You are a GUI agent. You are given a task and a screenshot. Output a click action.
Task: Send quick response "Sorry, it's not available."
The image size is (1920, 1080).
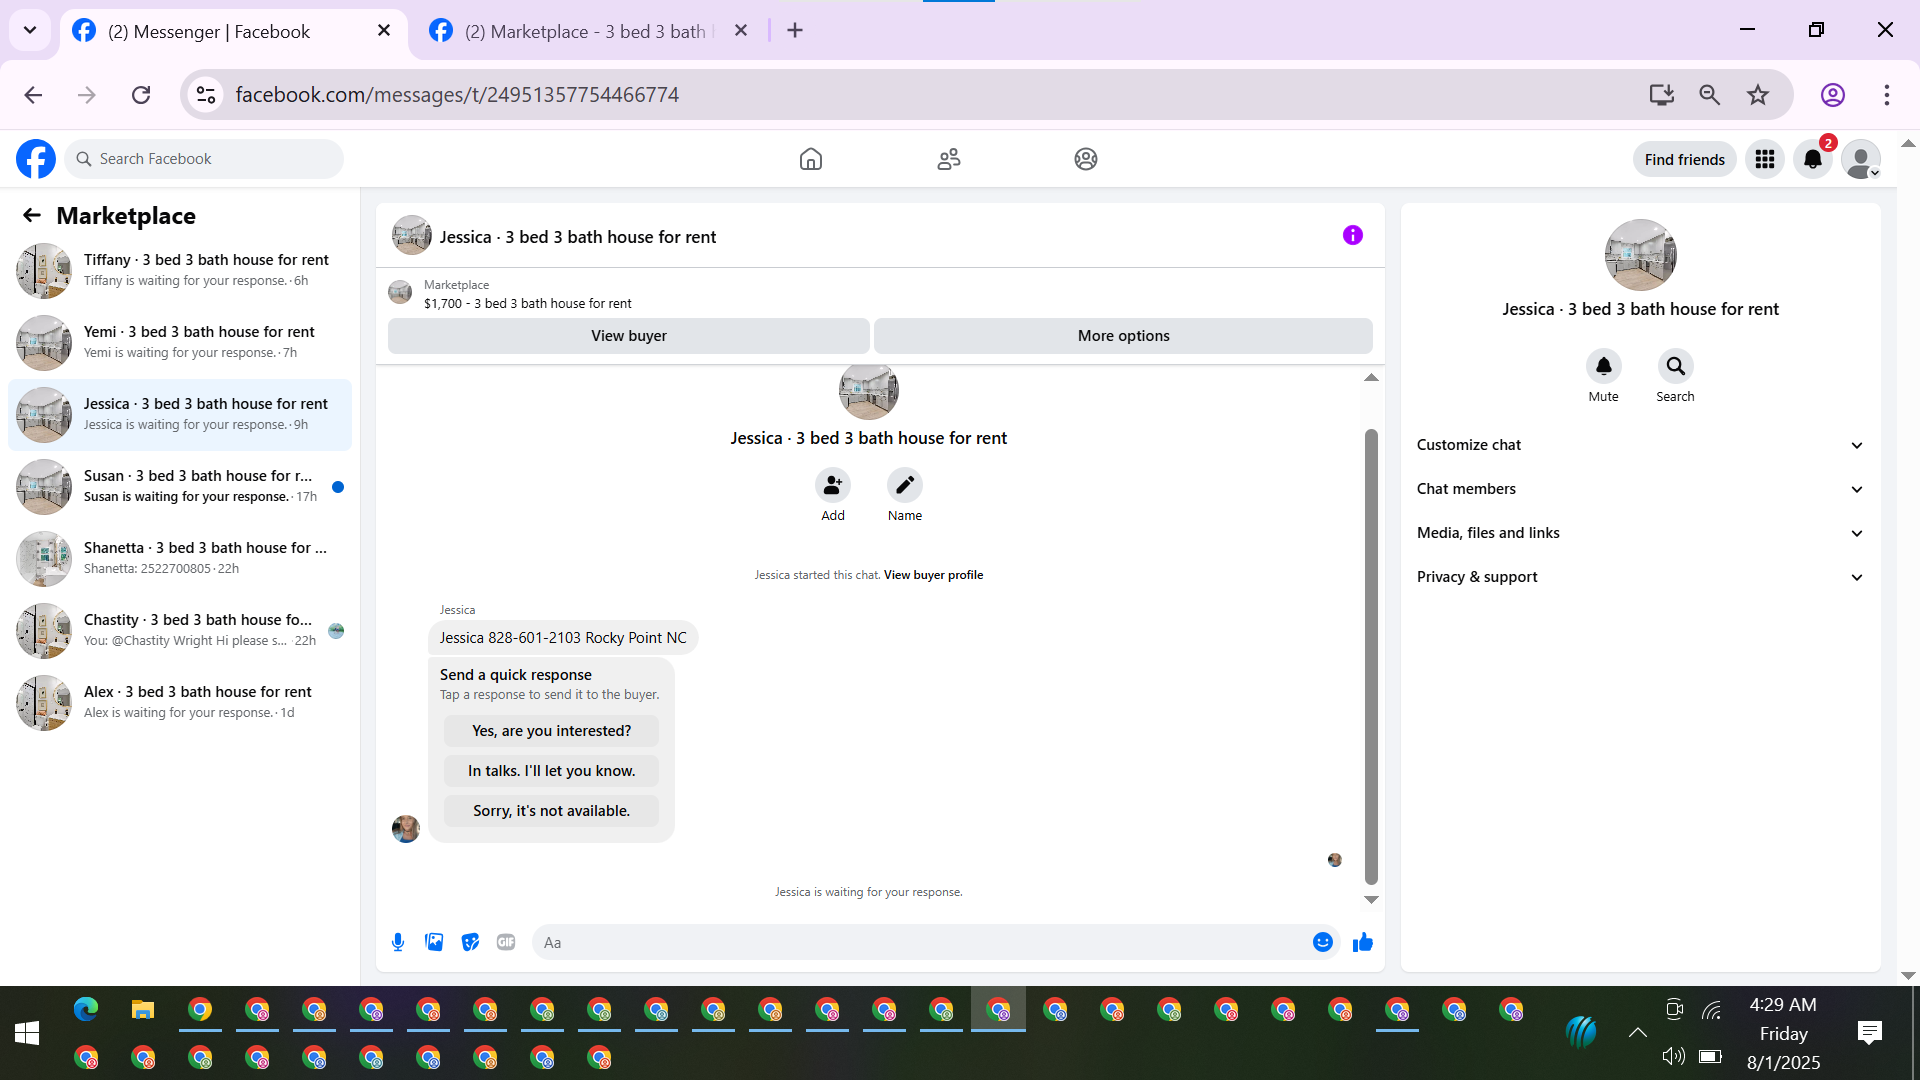click(551, 811)
